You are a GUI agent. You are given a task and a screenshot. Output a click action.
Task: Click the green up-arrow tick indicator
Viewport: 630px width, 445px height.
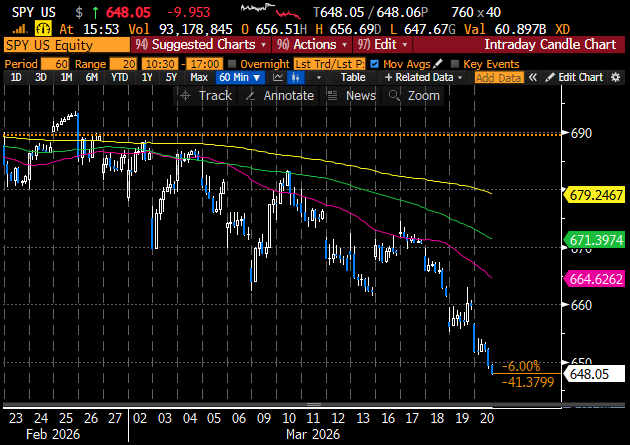coord(95,12)
